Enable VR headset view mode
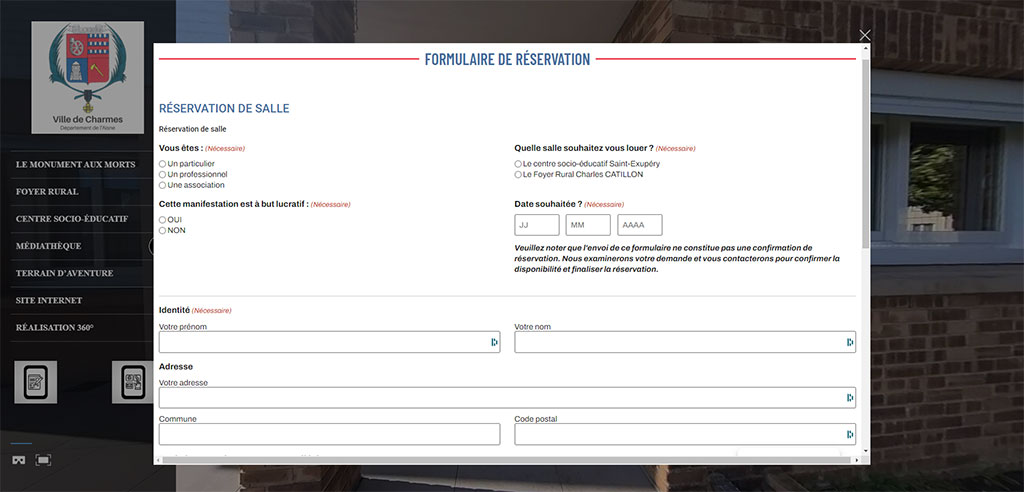This screenshot has height=492, width=1024. pos(19,460)
